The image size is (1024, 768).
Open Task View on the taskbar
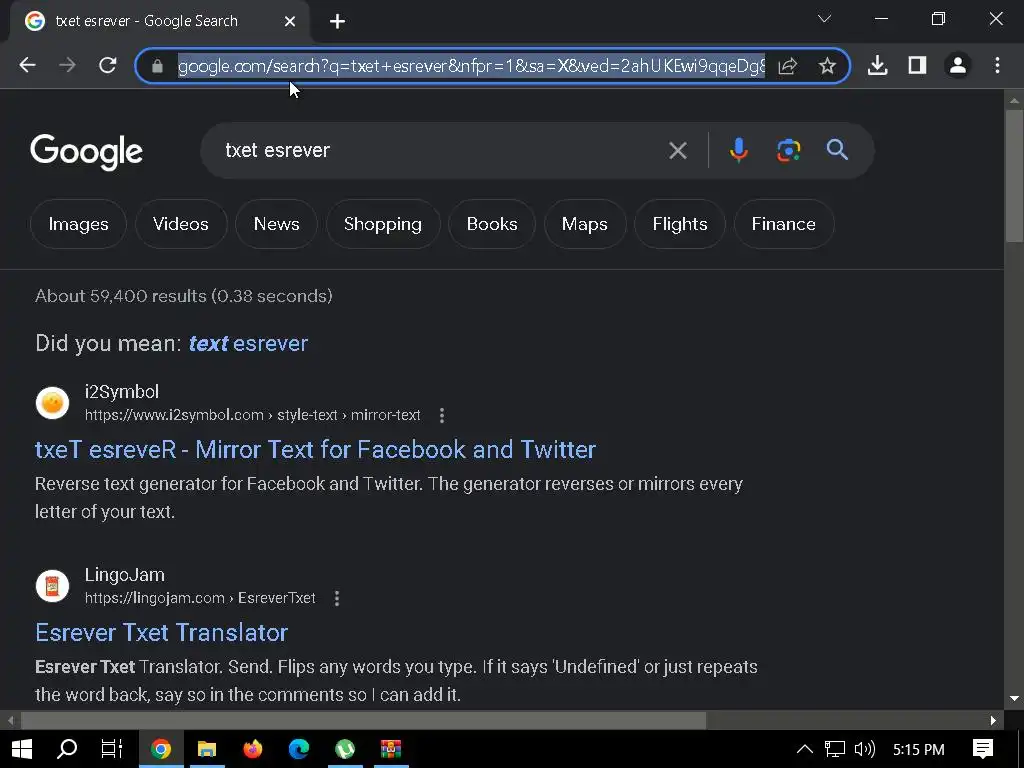pyautogui.click(x=112, y=749)
